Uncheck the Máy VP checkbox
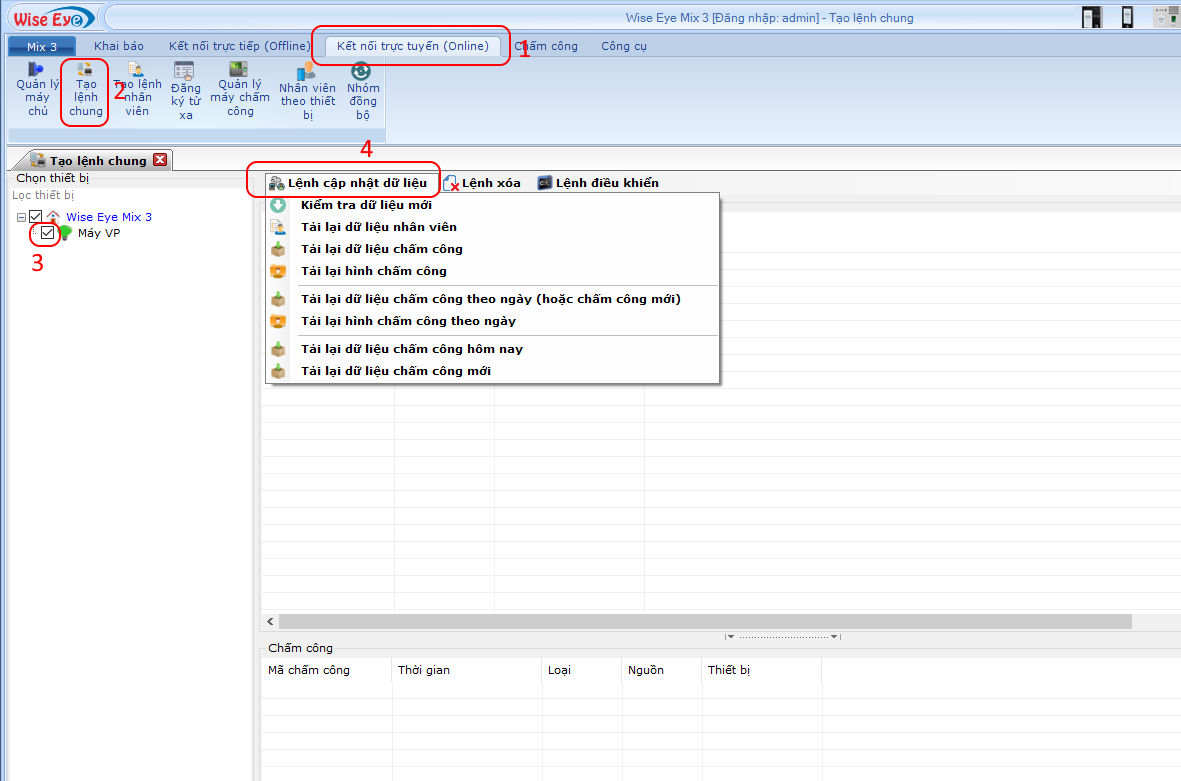Screen dimensions: 1181x781 [46, 233]
